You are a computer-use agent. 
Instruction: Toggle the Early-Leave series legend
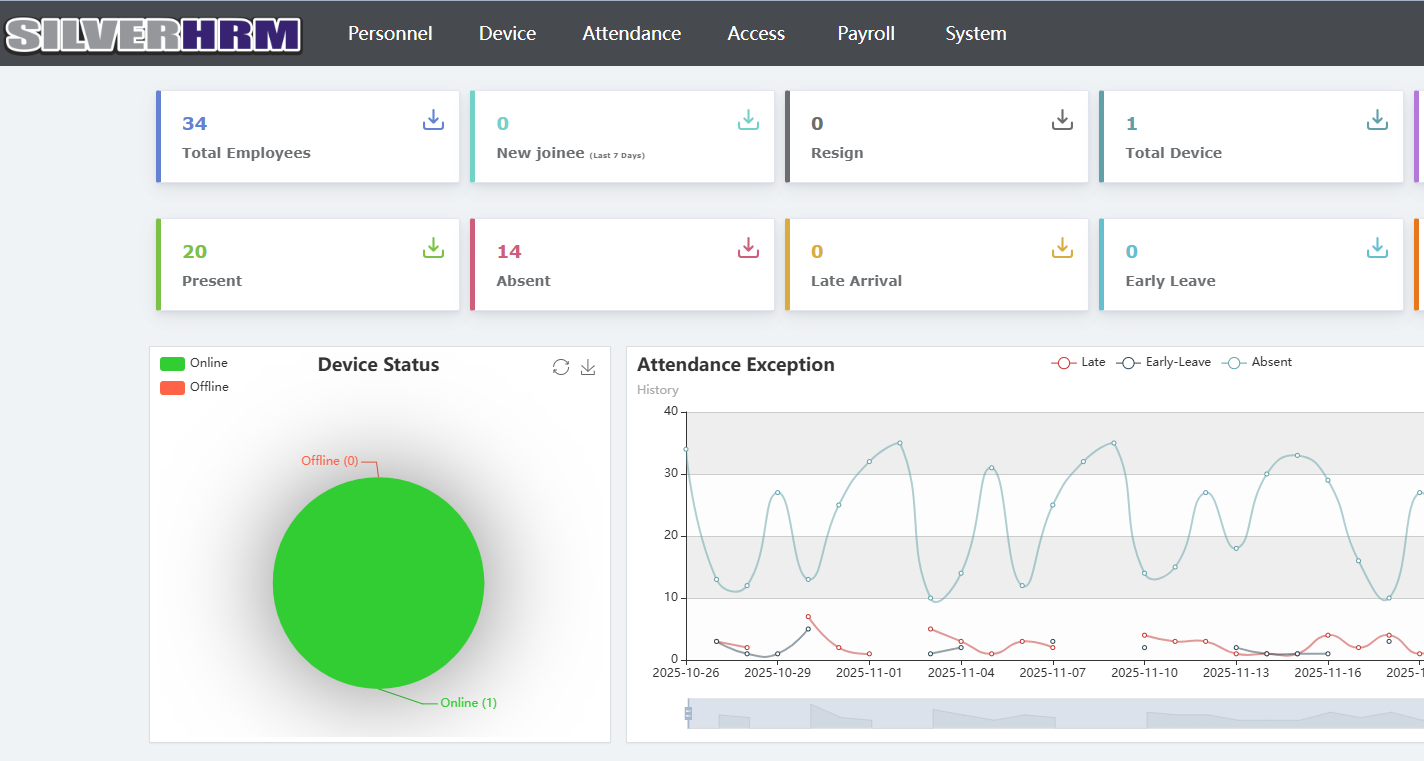click(x=1164, y=362)
